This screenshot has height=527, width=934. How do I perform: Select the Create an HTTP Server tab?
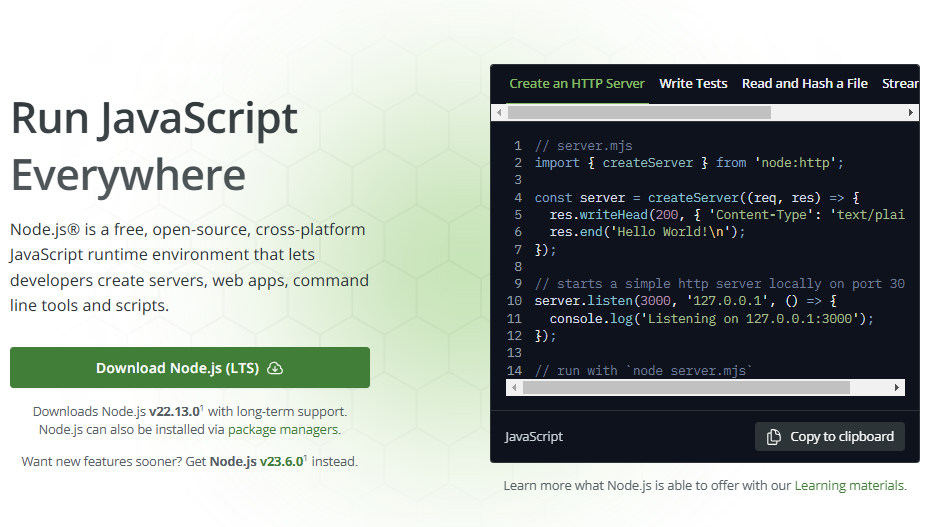pos(577,83)
